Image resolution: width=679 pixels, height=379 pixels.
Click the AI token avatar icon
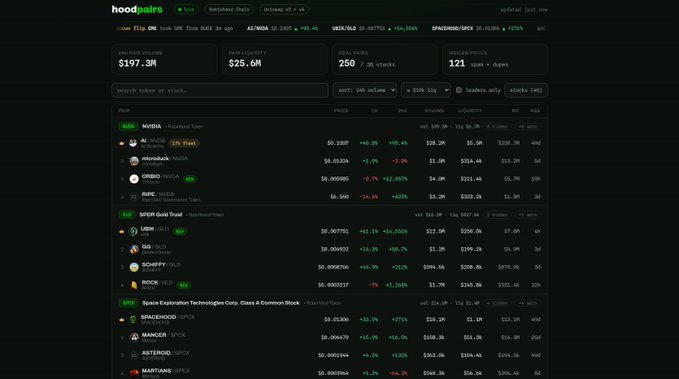click(133, 143)
